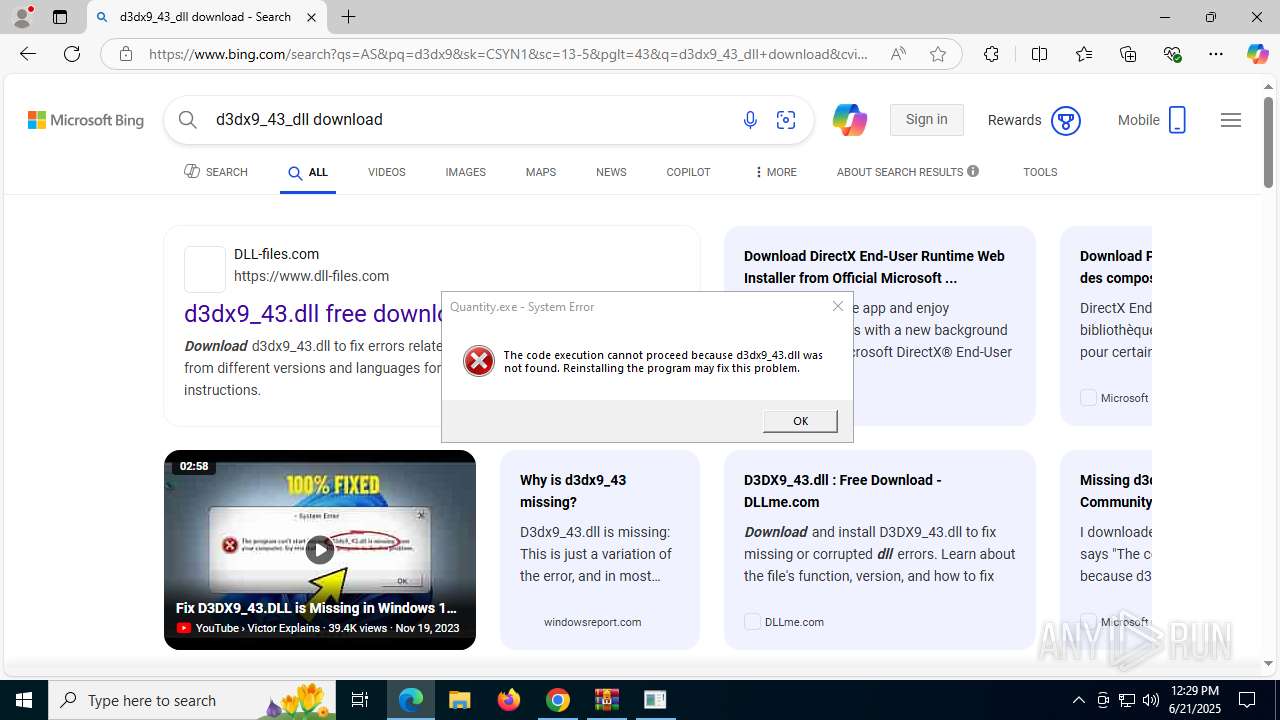Open d3dx9_43.dll free download result
The height and width of the screenshot is (720, 1280).
pyautogui.click(x=313, y=313)
